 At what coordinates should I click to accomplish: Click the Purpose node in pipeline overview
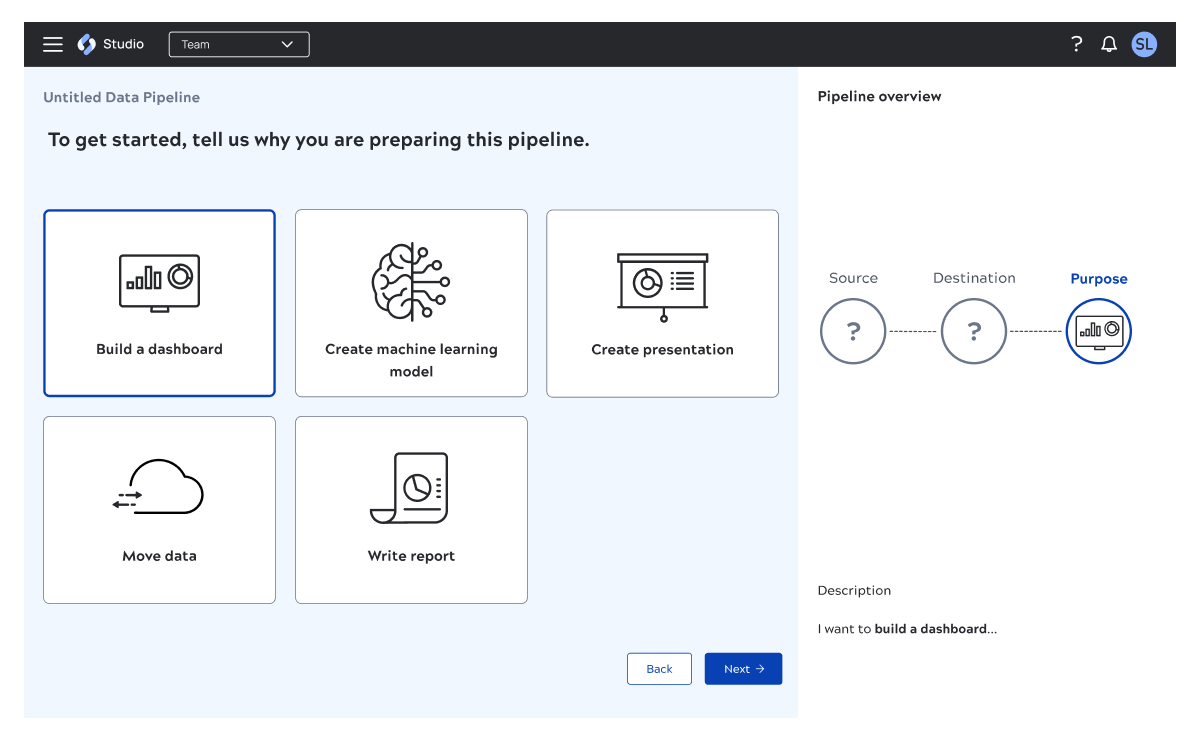click(1098, 331)
